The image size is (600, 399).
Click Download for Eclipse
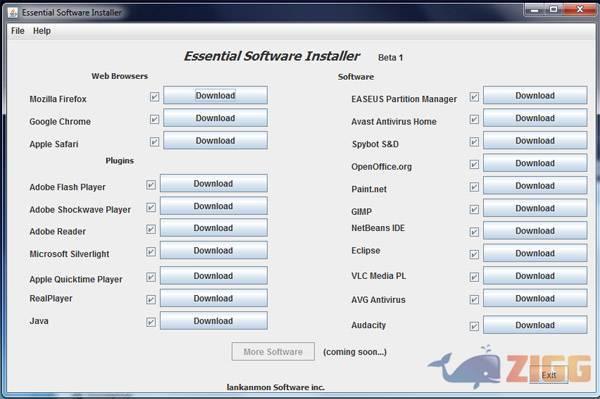[x=535, y=253]
